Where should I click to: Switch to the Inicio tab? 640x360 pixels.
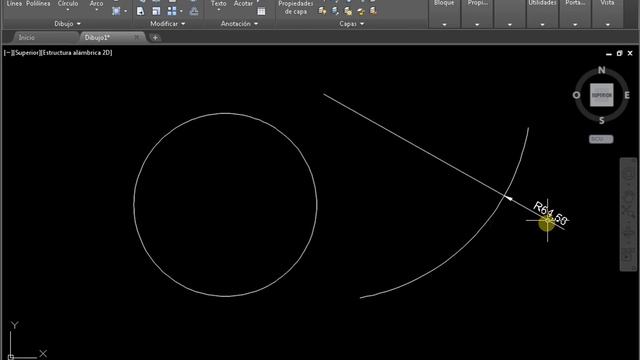point(27,38)
